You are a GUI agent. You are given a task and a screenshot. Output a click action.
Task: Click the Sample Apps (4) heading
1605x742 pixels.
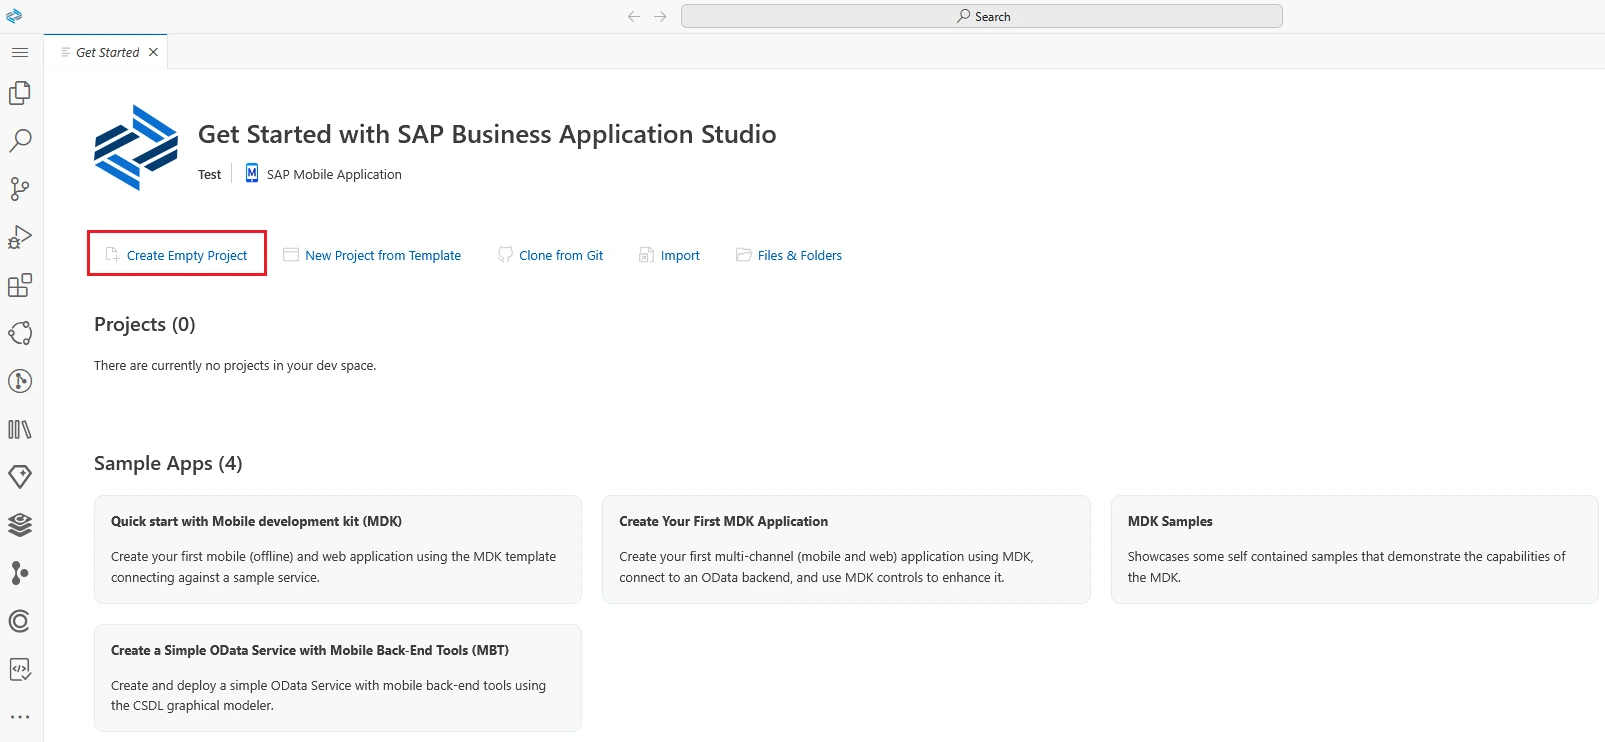tap(168, 463)
